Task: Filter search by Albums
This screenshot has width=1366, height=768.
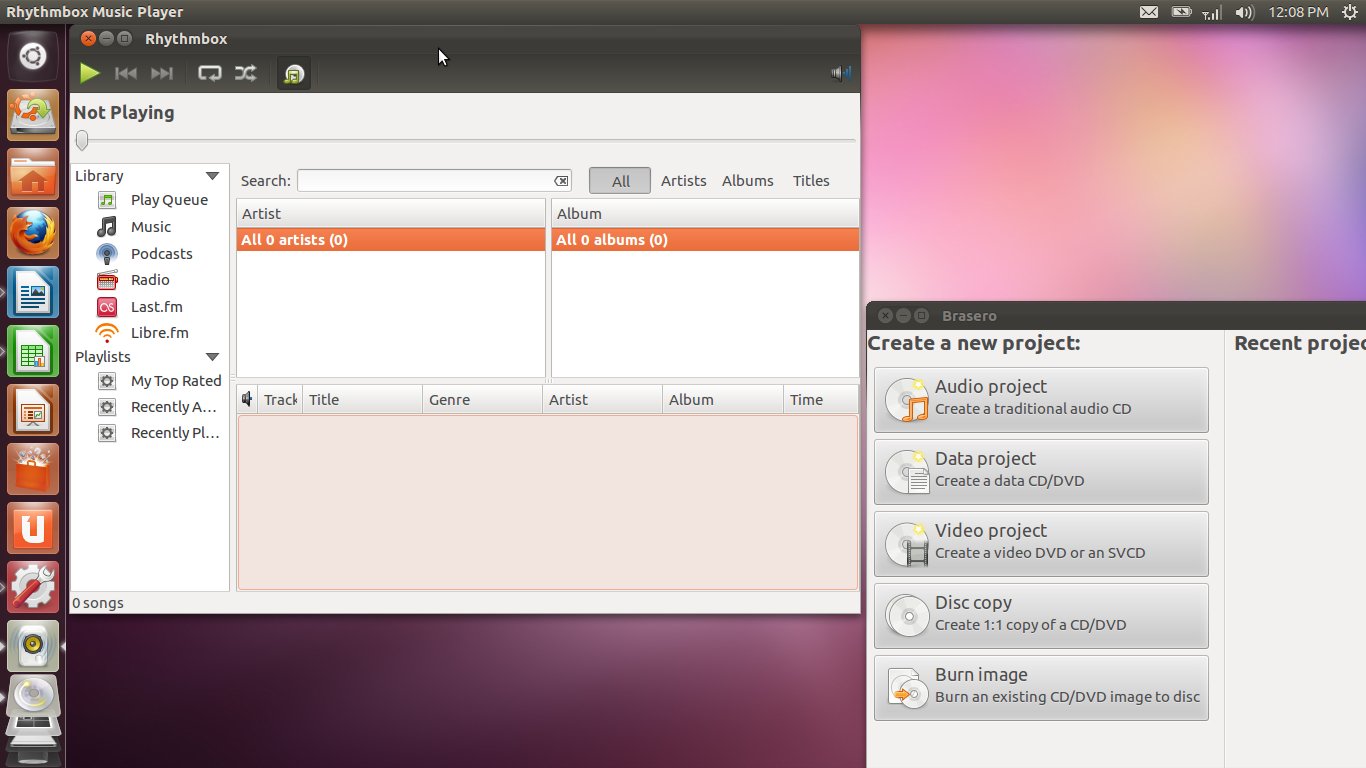Action: [x=747, y=181]
